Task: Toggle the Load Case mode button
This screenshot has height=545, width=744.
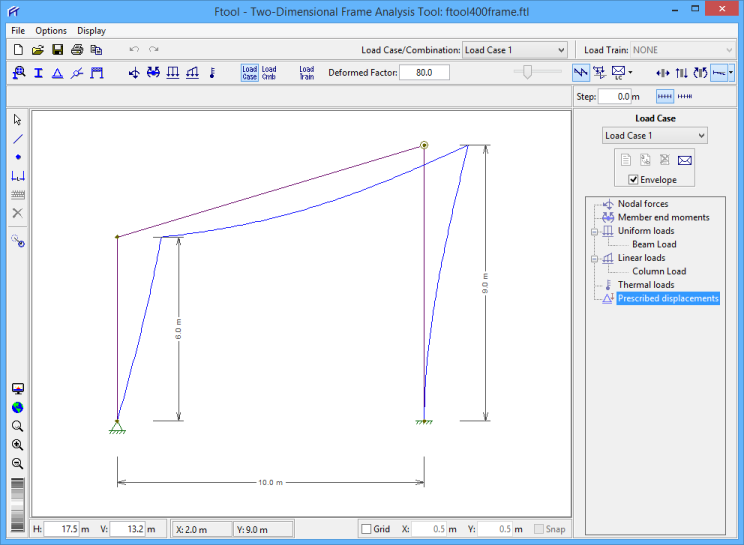Action: click(249, 72)
